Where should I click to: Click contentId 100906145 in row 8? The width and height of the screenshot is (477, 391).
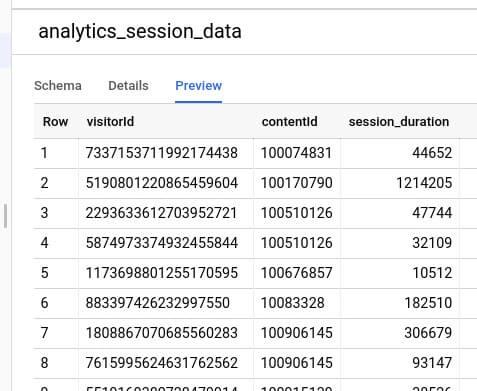coord(296,363)
